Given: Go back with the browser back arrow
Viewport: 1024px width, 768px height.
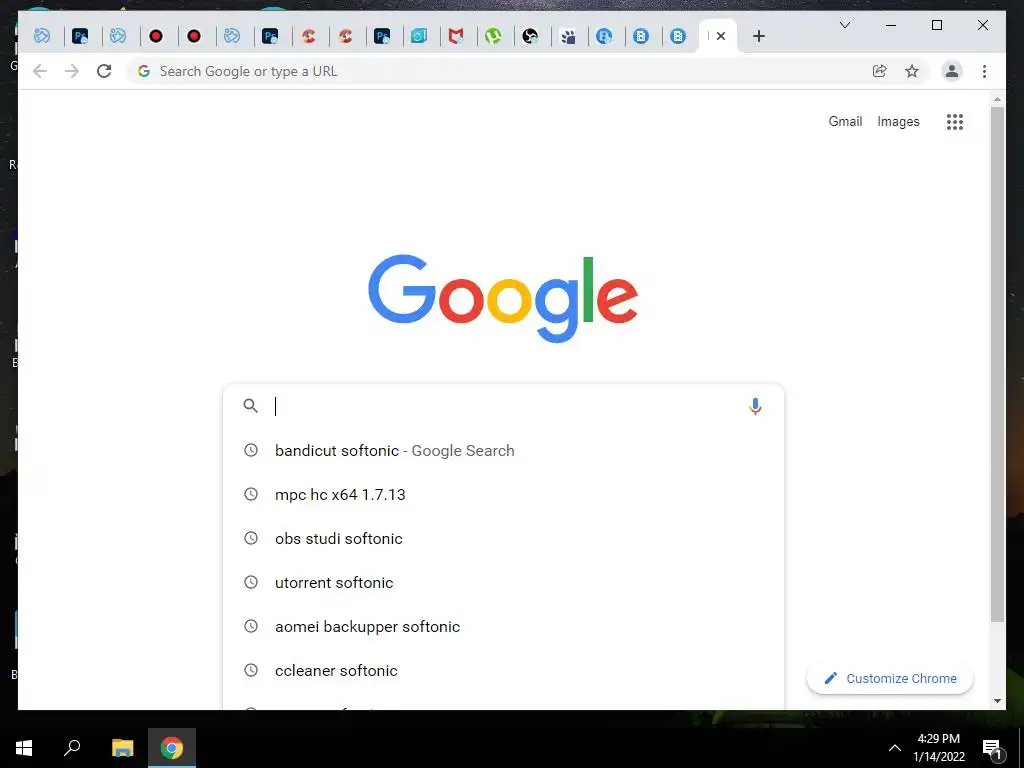Looking at the screenshot, I should point(40,71).
